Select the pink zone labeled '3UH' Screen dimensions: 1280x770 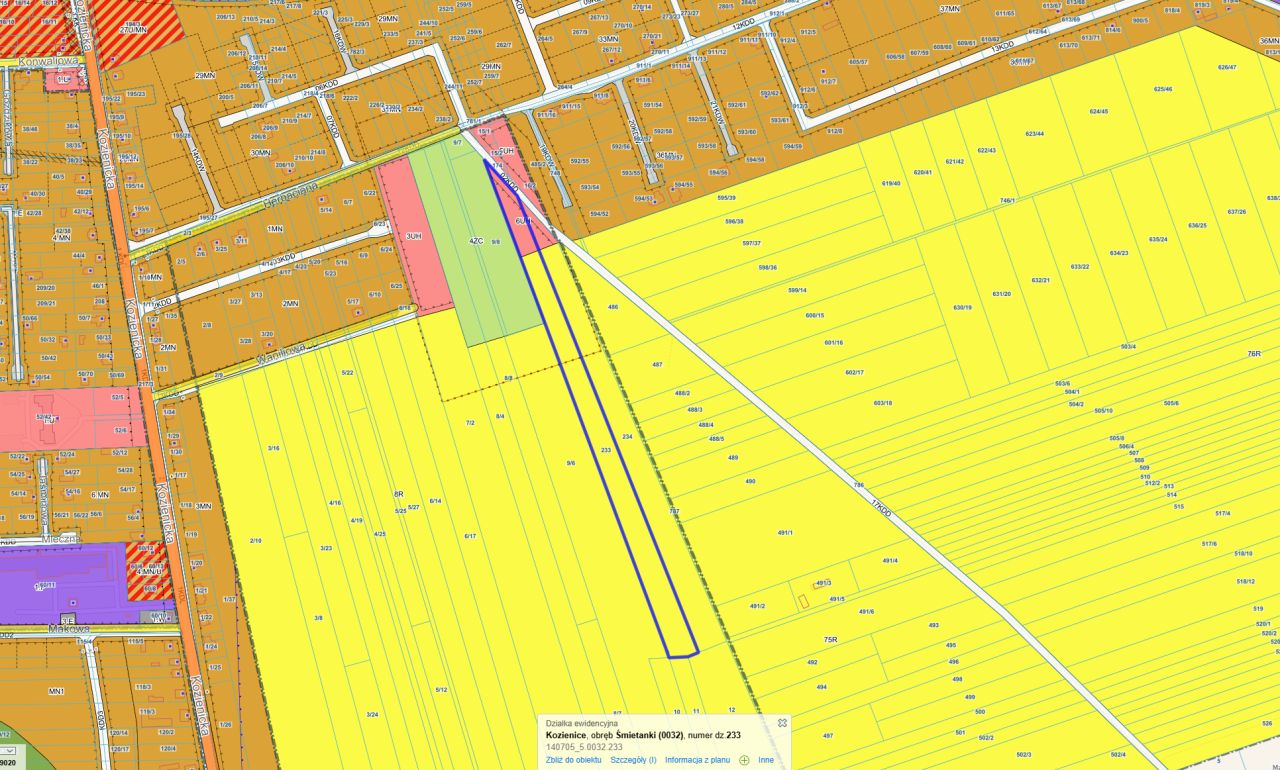tap(413, 237)
